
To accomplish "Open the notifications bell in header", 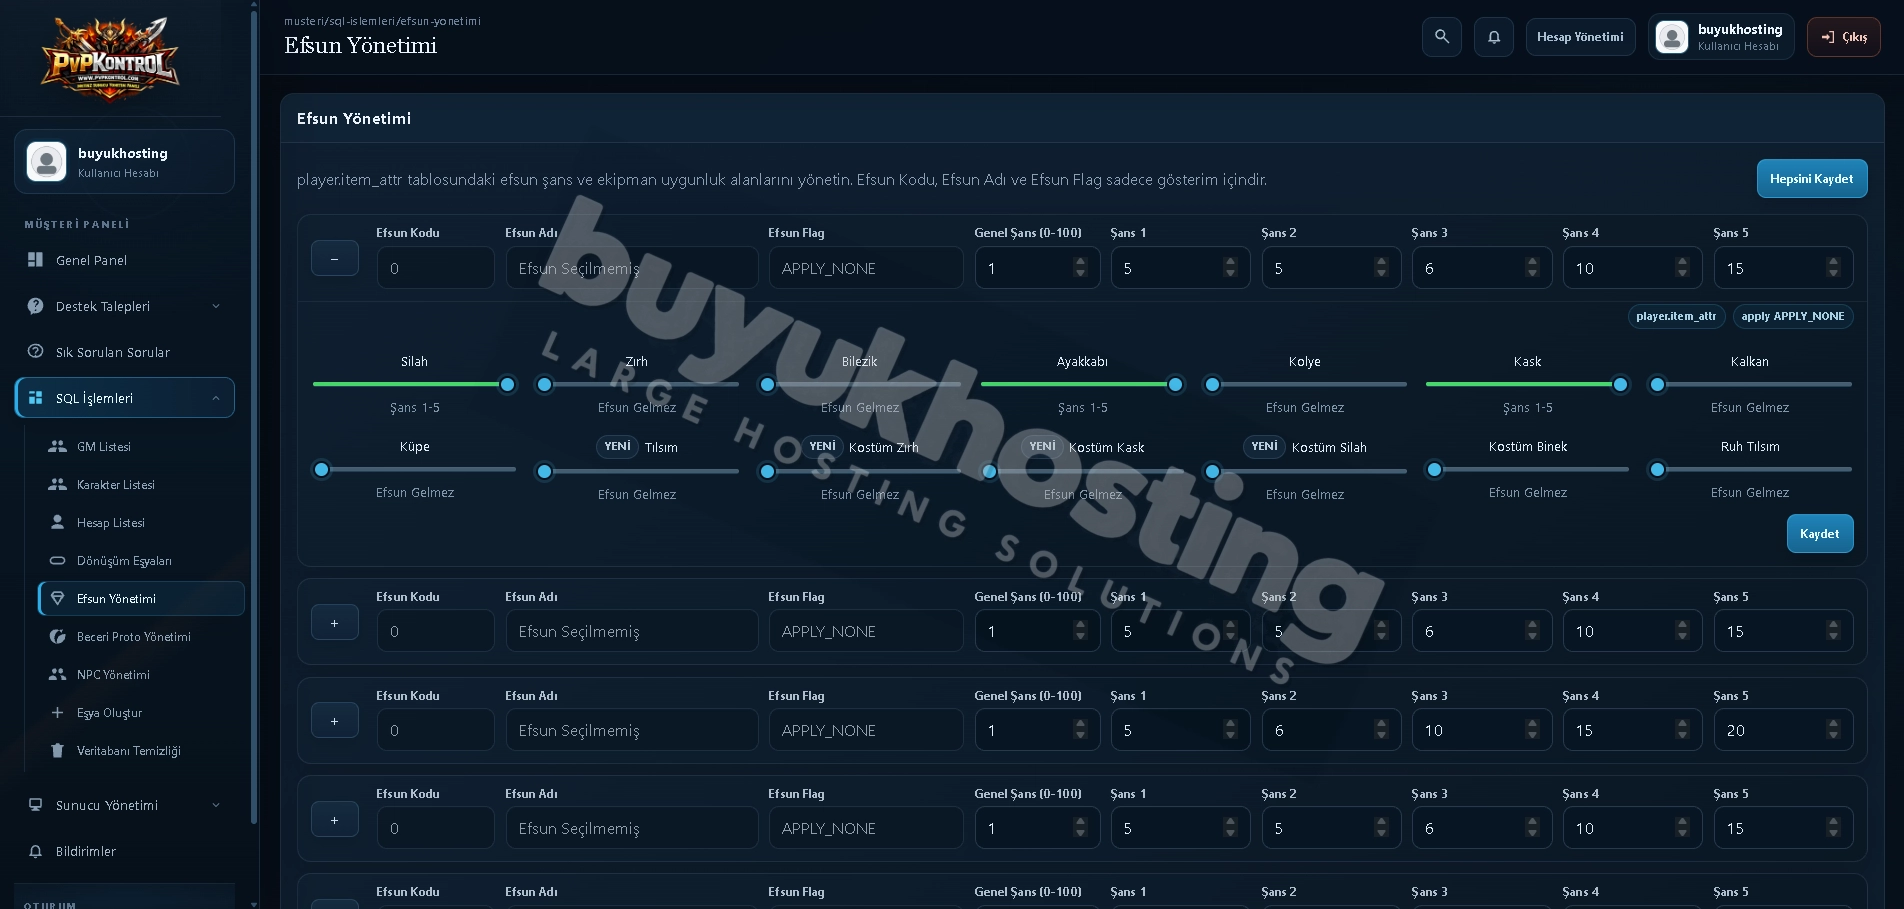I will [1493, 37].
